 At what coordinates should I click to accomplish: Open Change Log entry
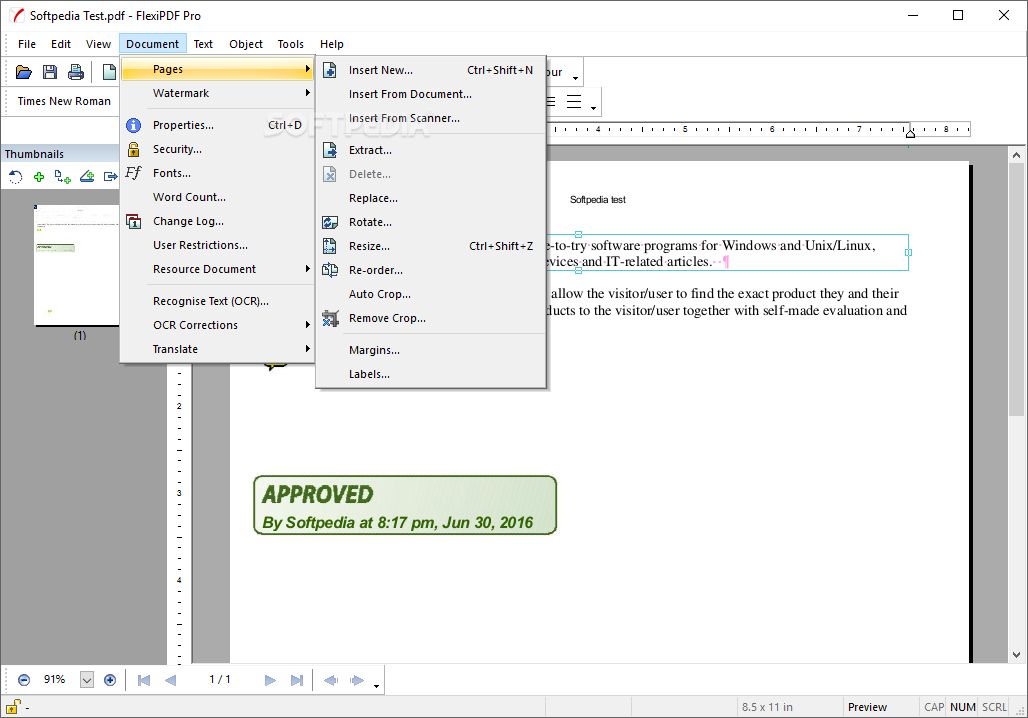[218, 221]
